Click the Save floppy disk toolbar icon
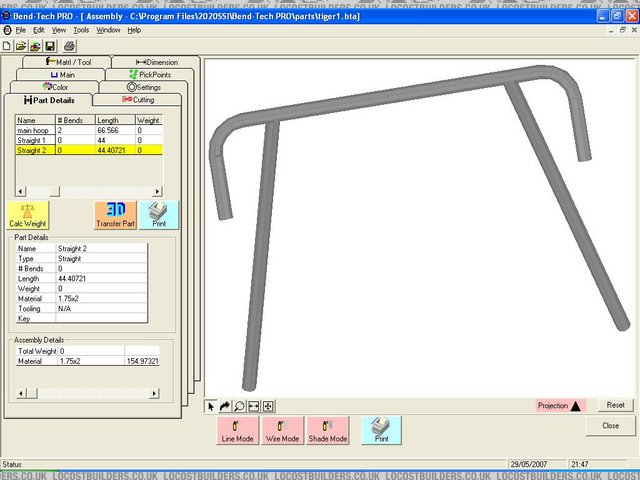 (x=50, y=46)
